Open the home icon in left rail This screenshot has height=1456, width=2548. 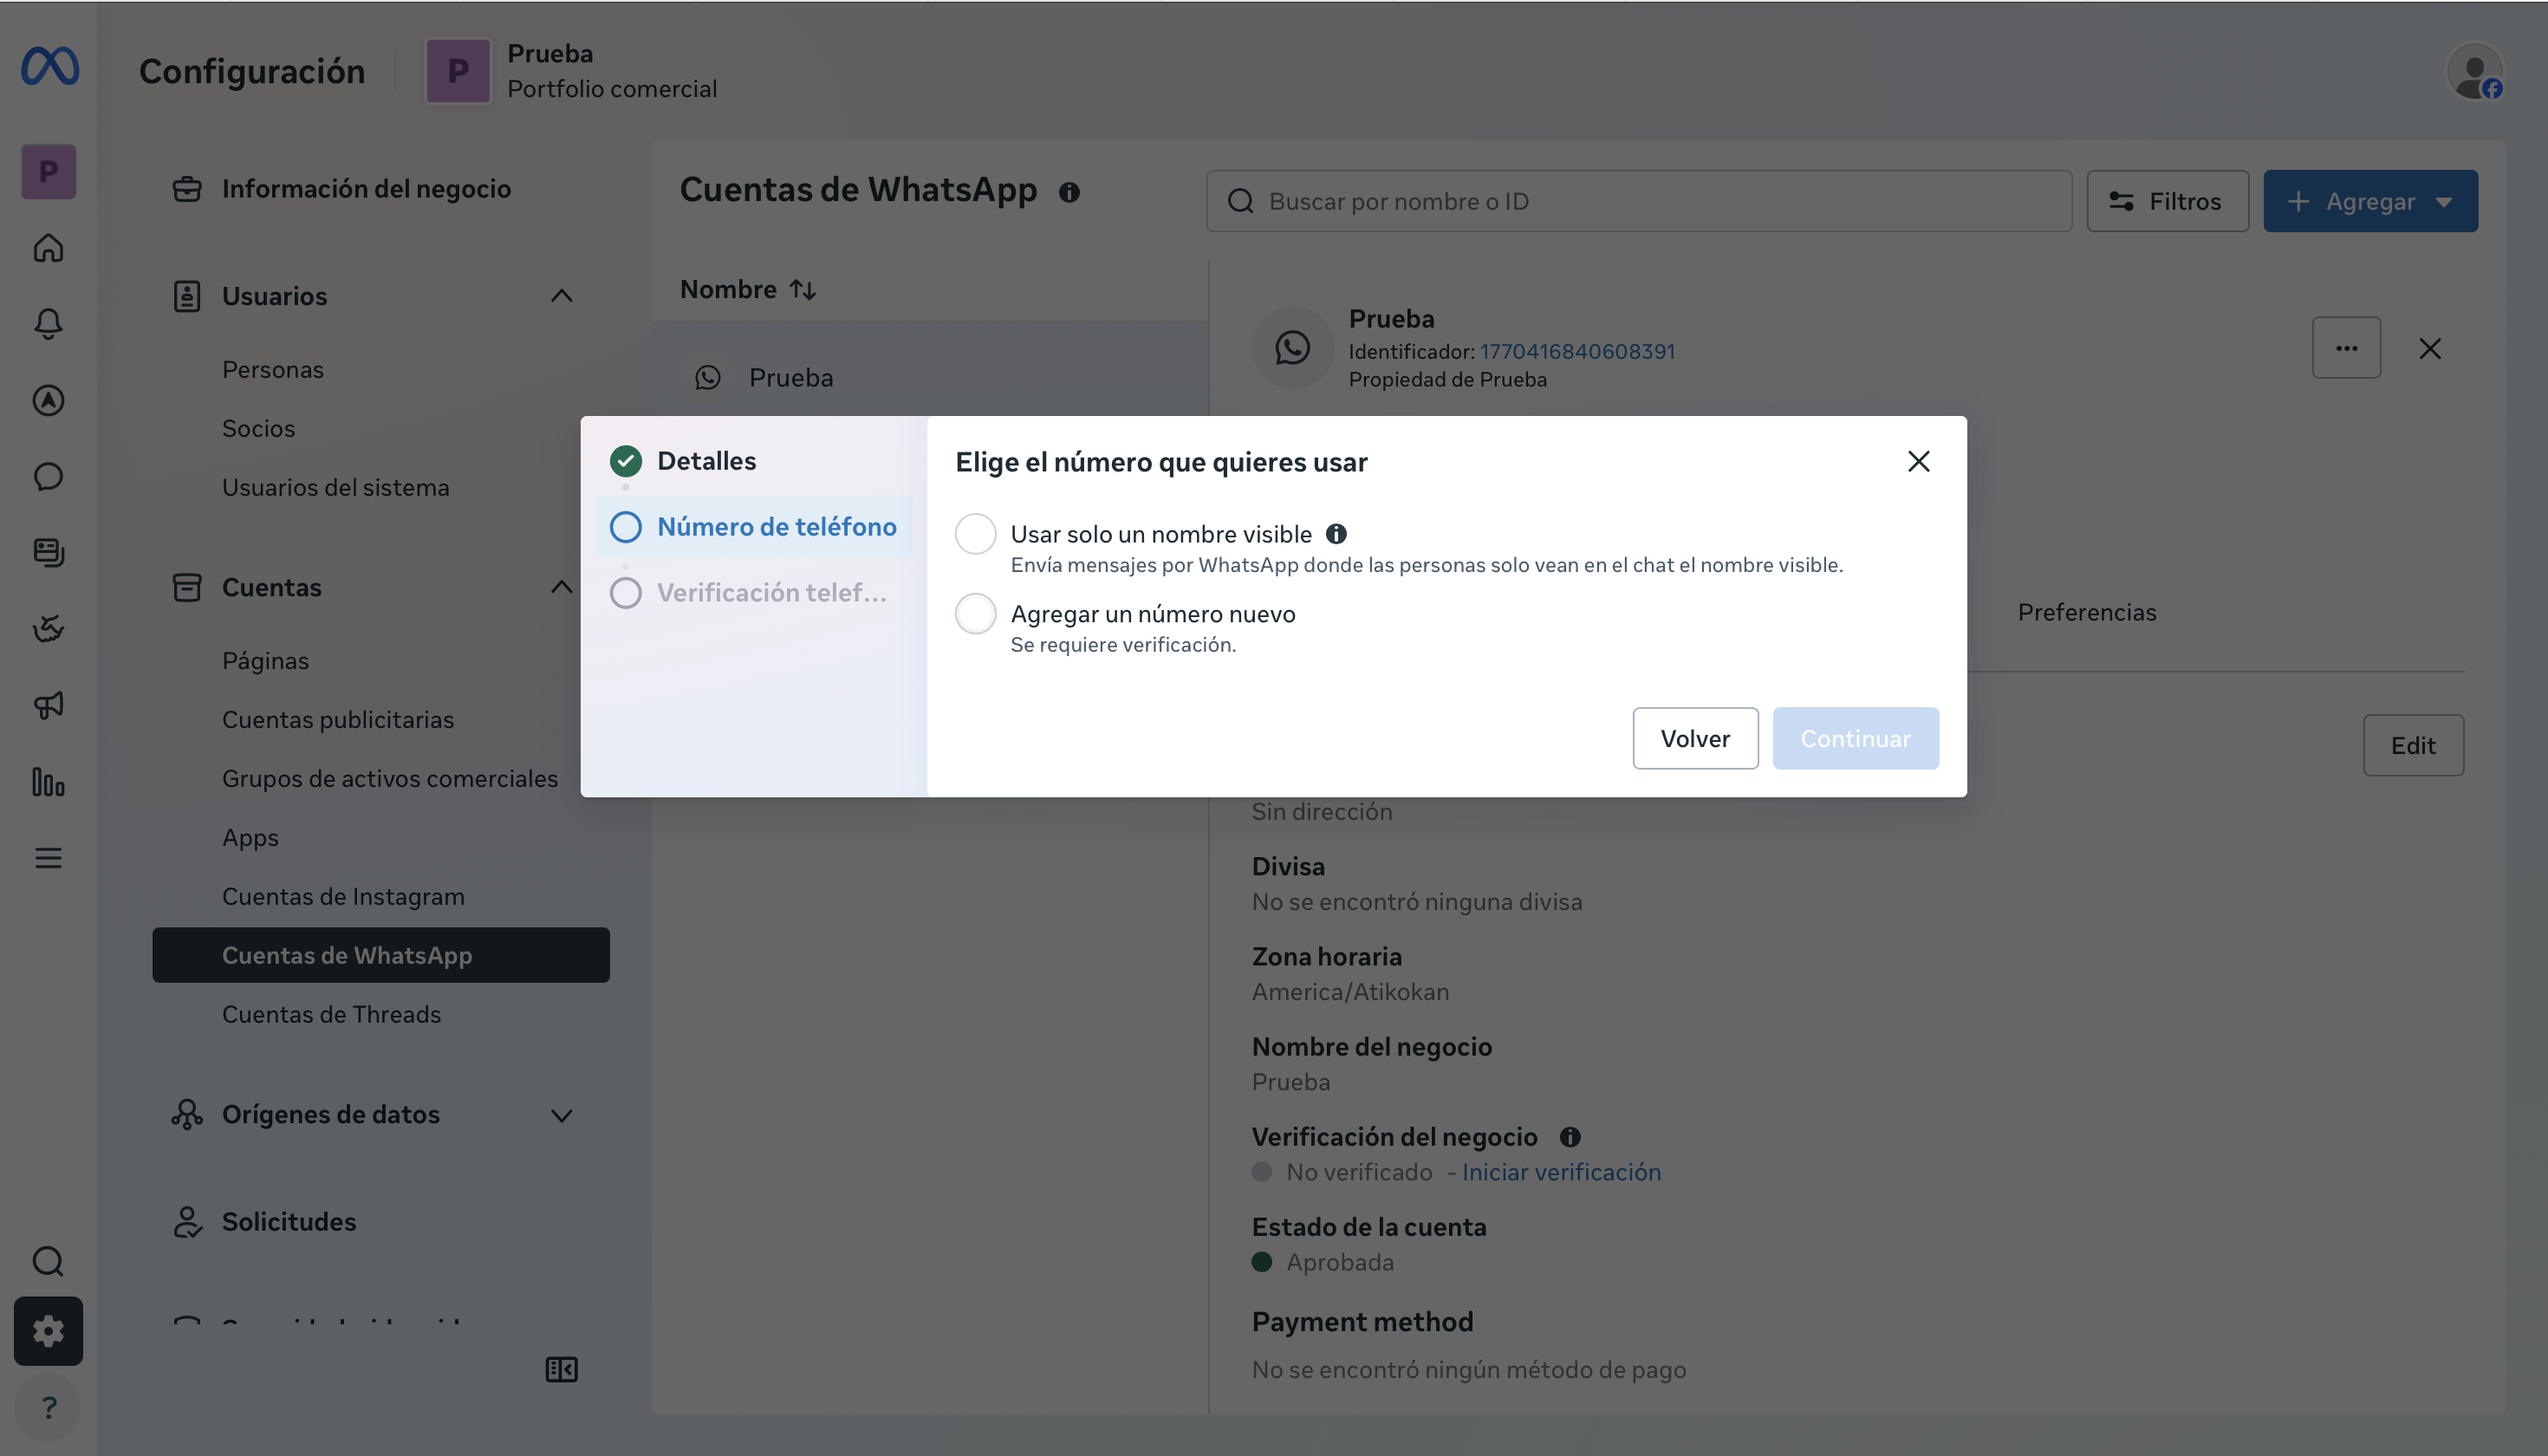coord(48,247)
